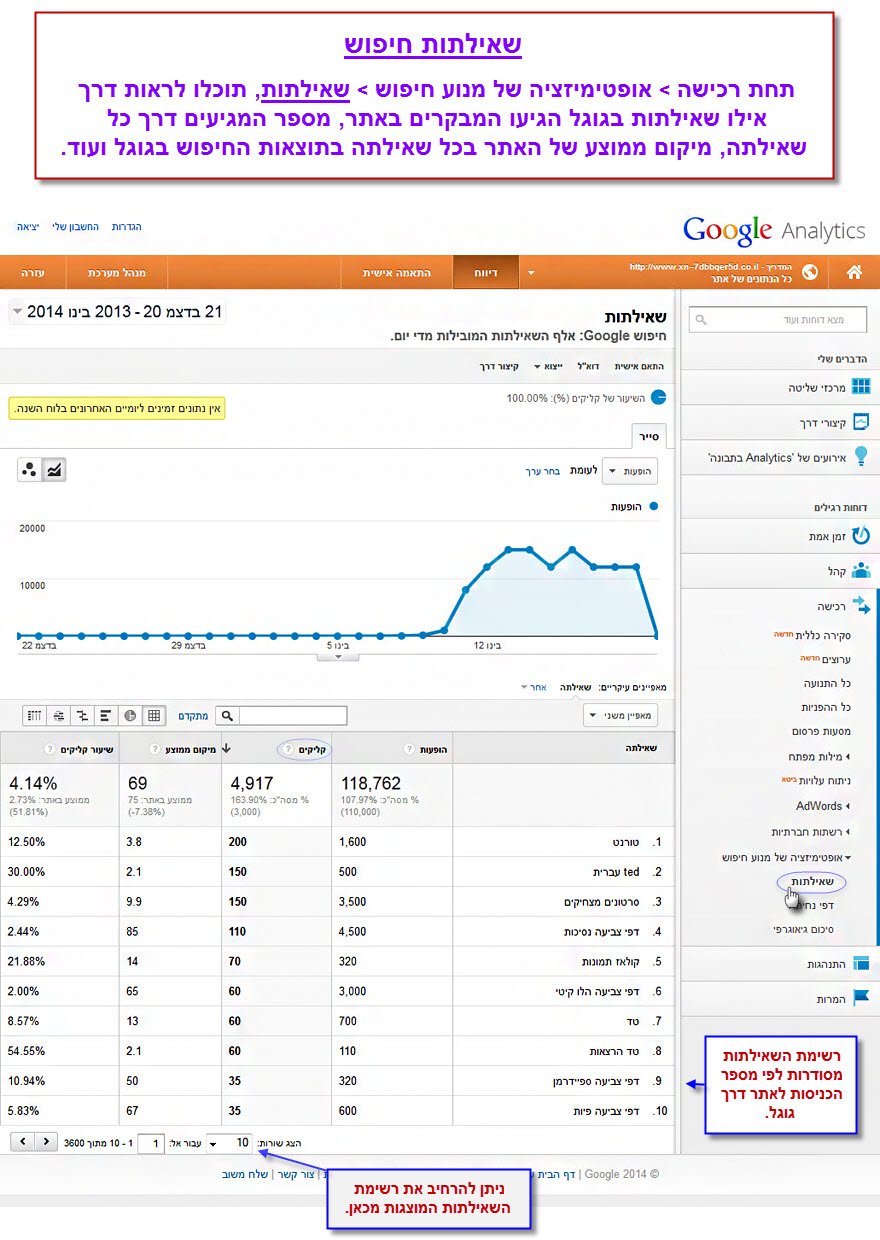Image resolution: width=880 pixels, height=1240 pixels.
Task: Open the secondary dimension (מאפיין משני) dropdown
Action: [620, 715]
